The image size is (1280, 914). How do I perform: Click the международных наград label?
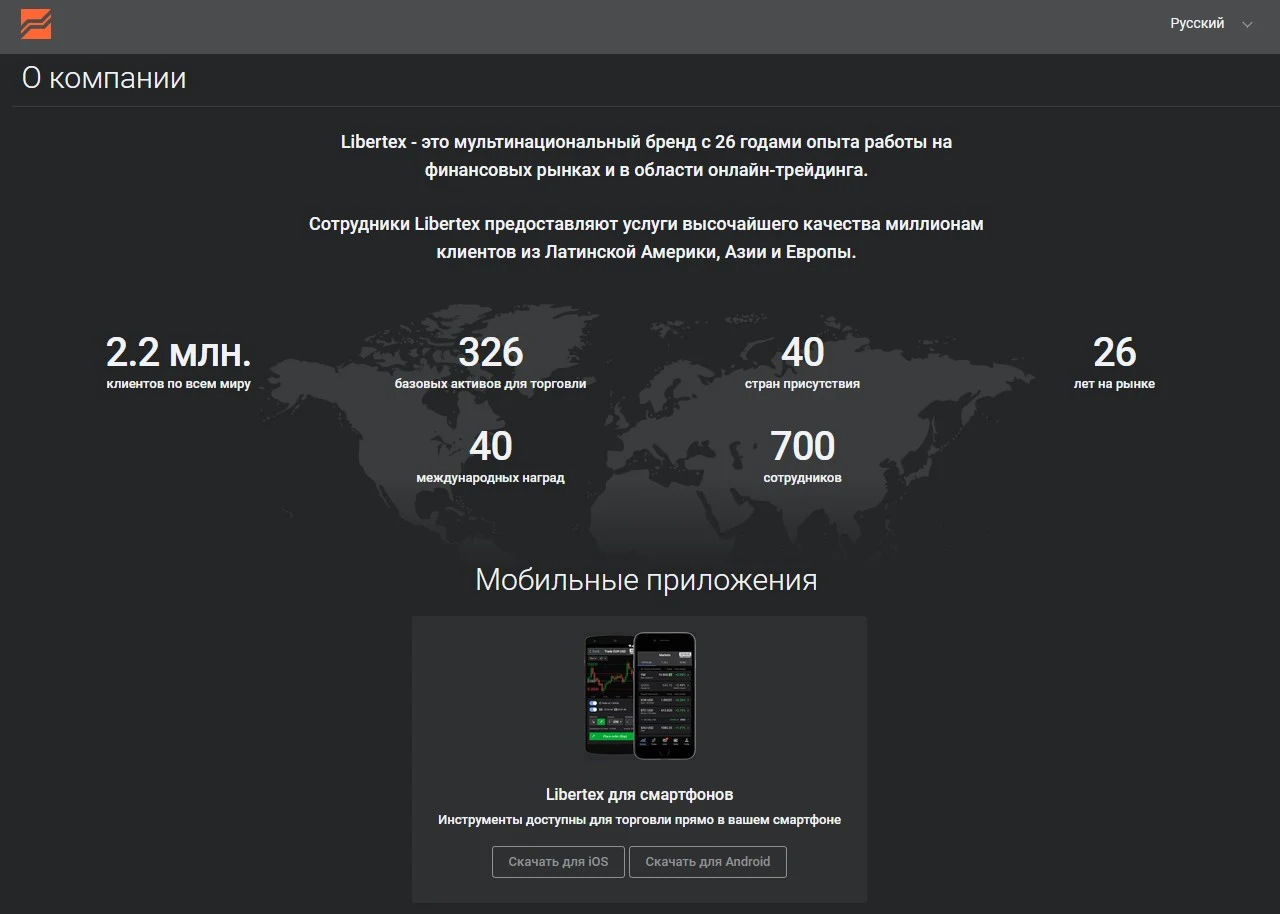[x=491, y=478]
